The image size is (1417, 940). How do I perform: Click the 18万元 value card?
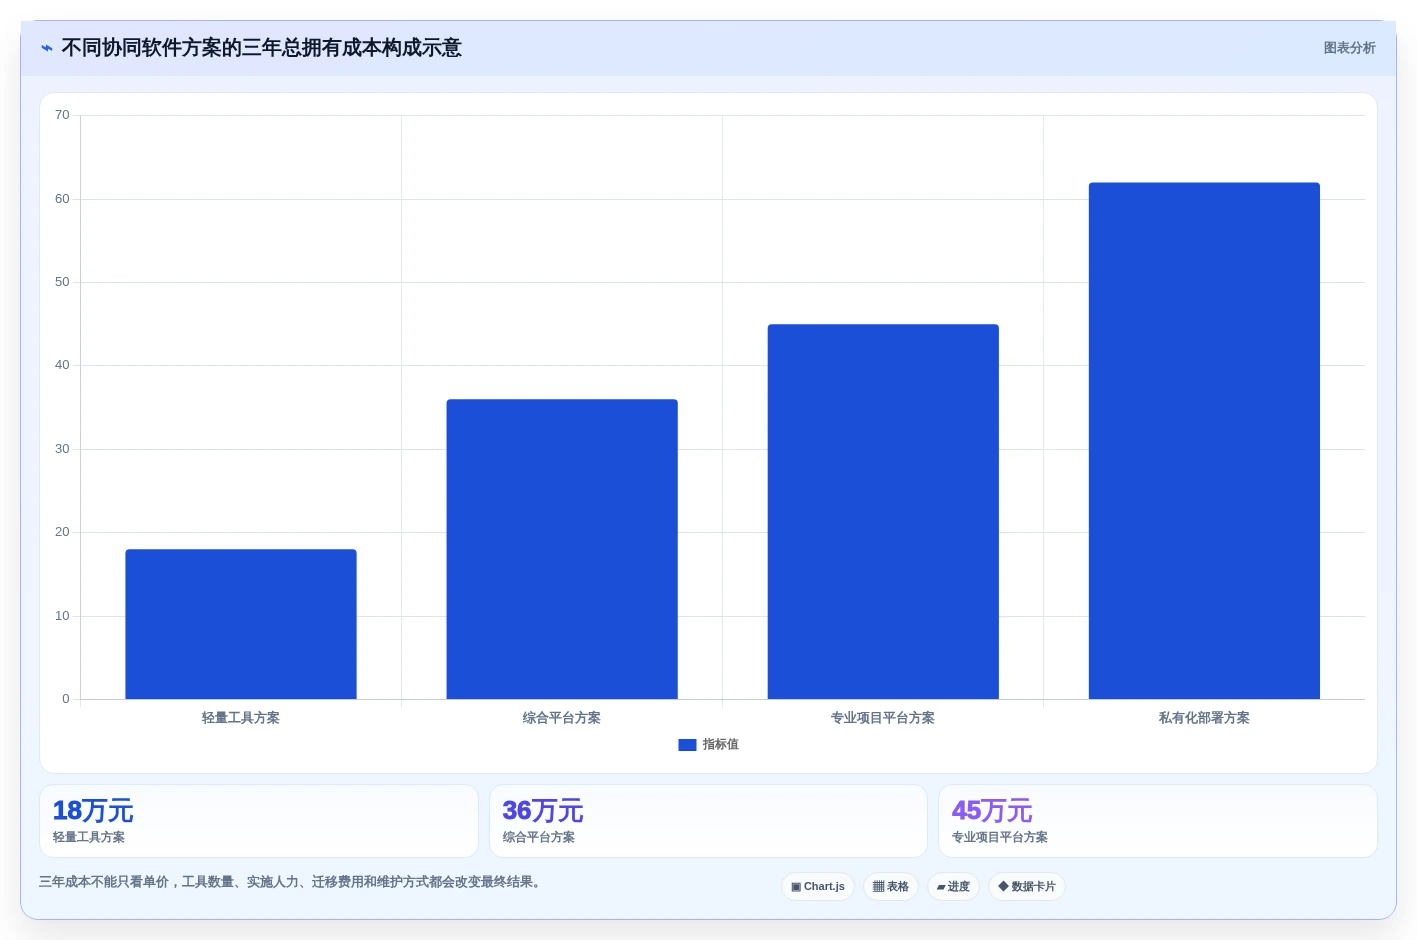pos(259,821)
